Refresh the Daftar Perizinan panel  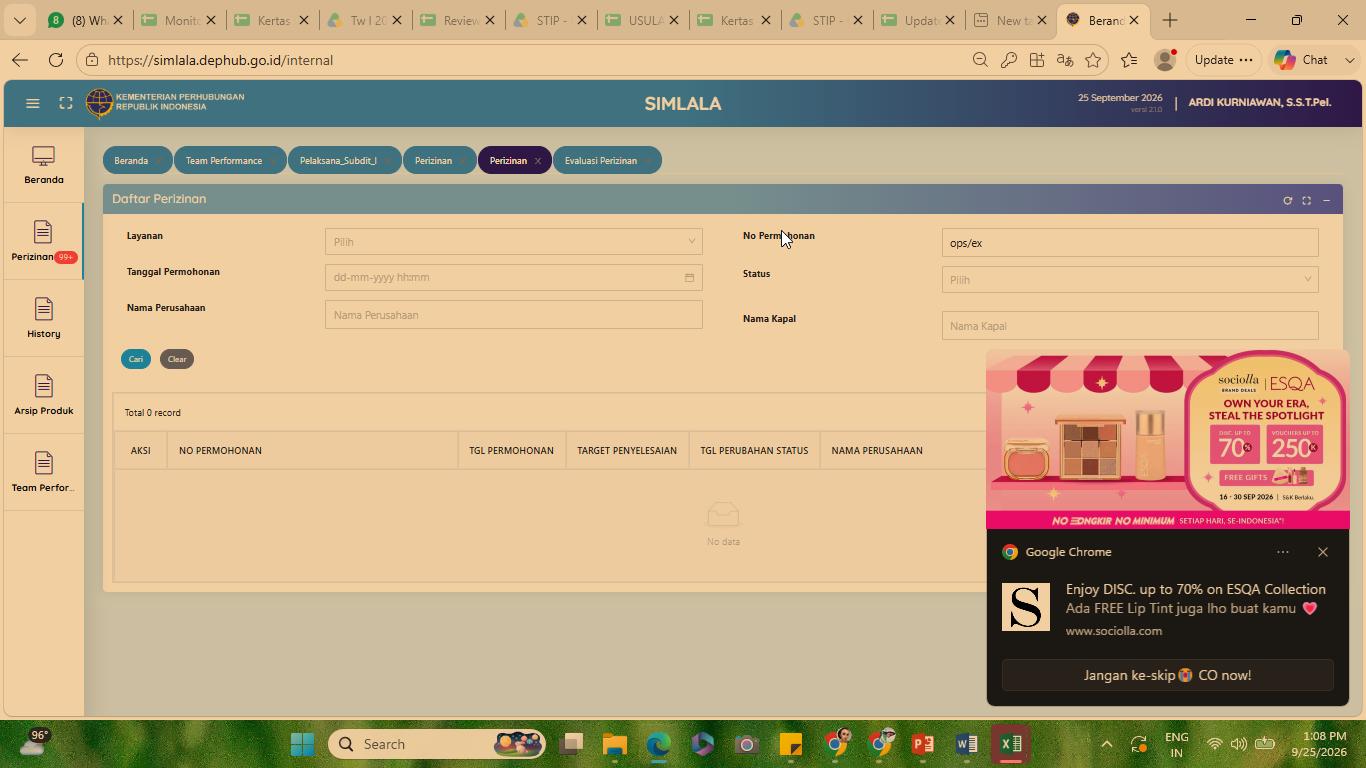pyautogui.click(x=1288, y=200)
